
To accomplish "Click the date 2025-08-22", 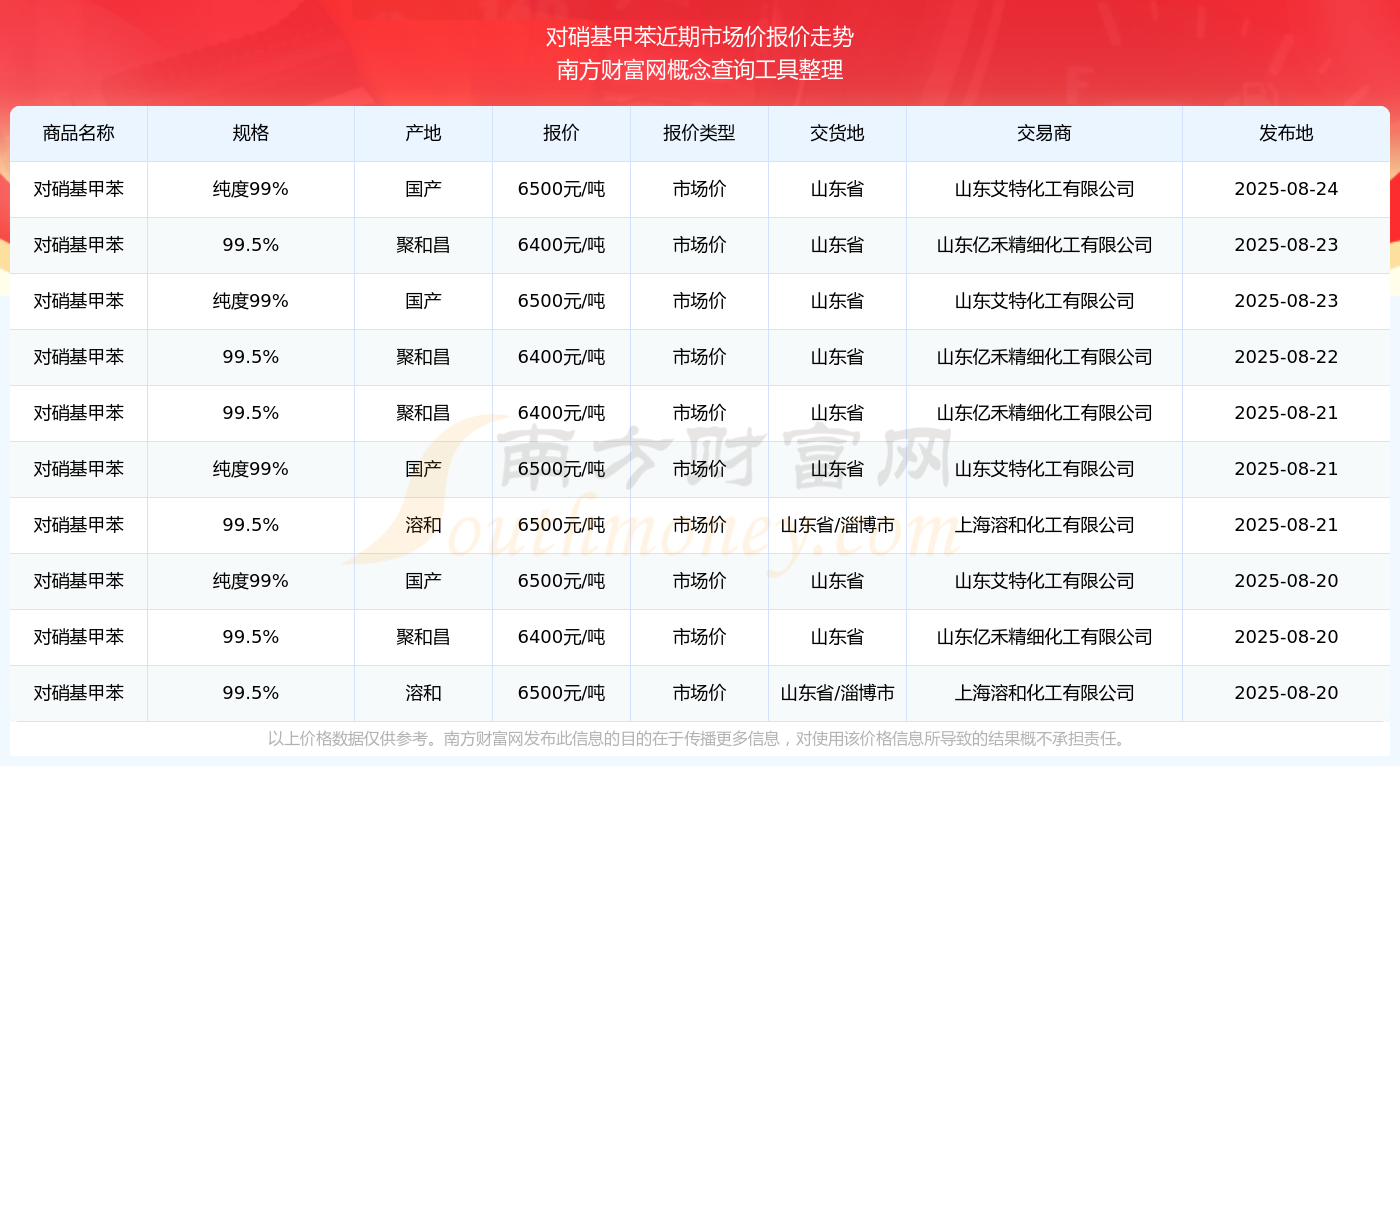I will (1286, 357).
